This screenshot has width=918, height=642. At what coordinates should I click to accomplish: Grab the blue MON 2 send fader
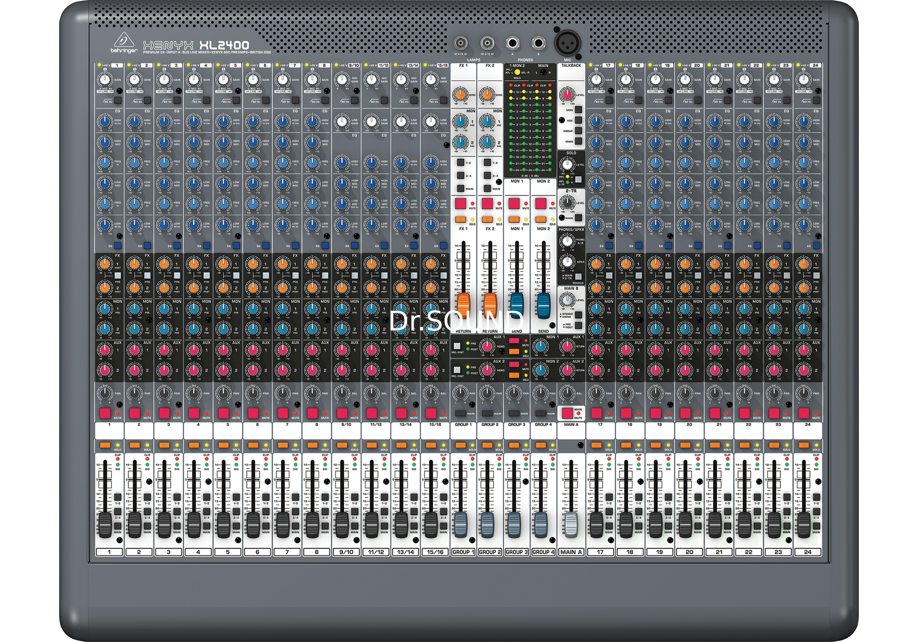coord(543,305)
